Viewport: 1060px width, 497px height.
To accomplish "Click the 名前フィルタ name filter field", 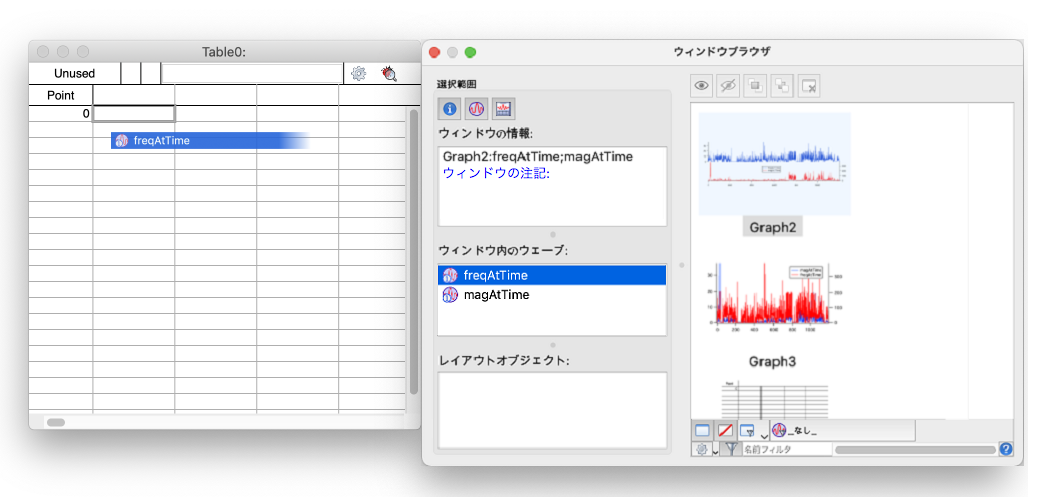I will (785, 450).
